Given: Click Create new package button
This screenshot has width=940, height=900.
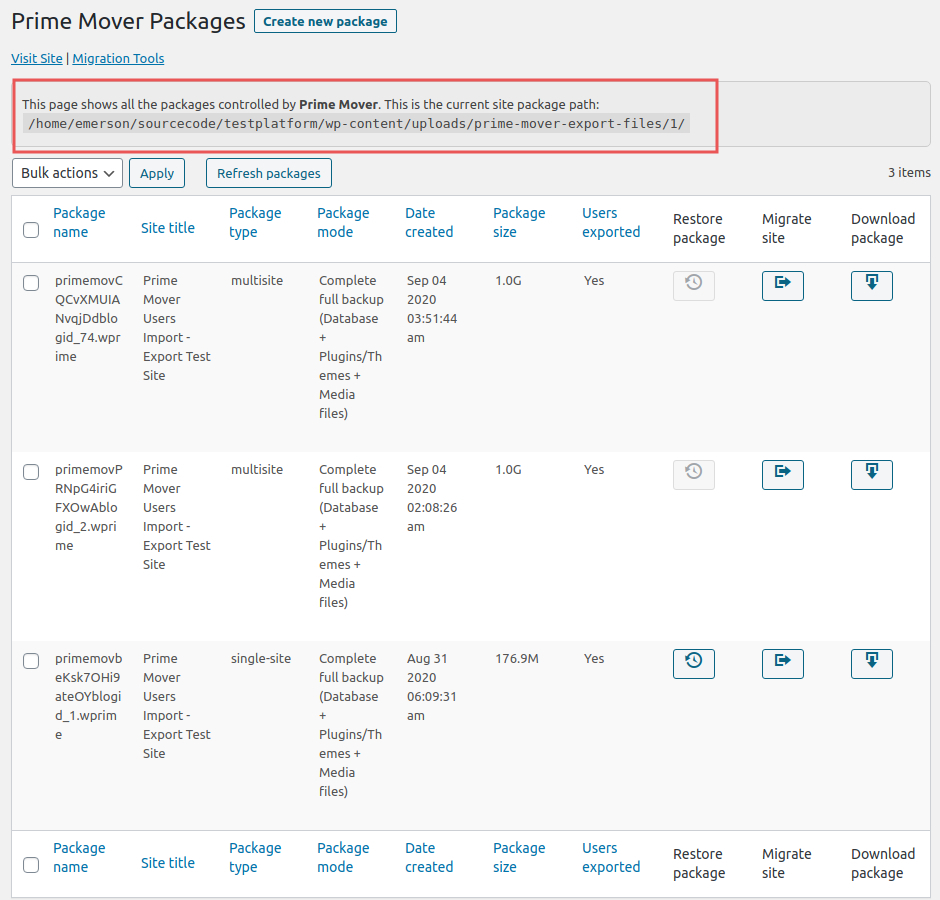Looking at the screenshot, I should [326, 22].
